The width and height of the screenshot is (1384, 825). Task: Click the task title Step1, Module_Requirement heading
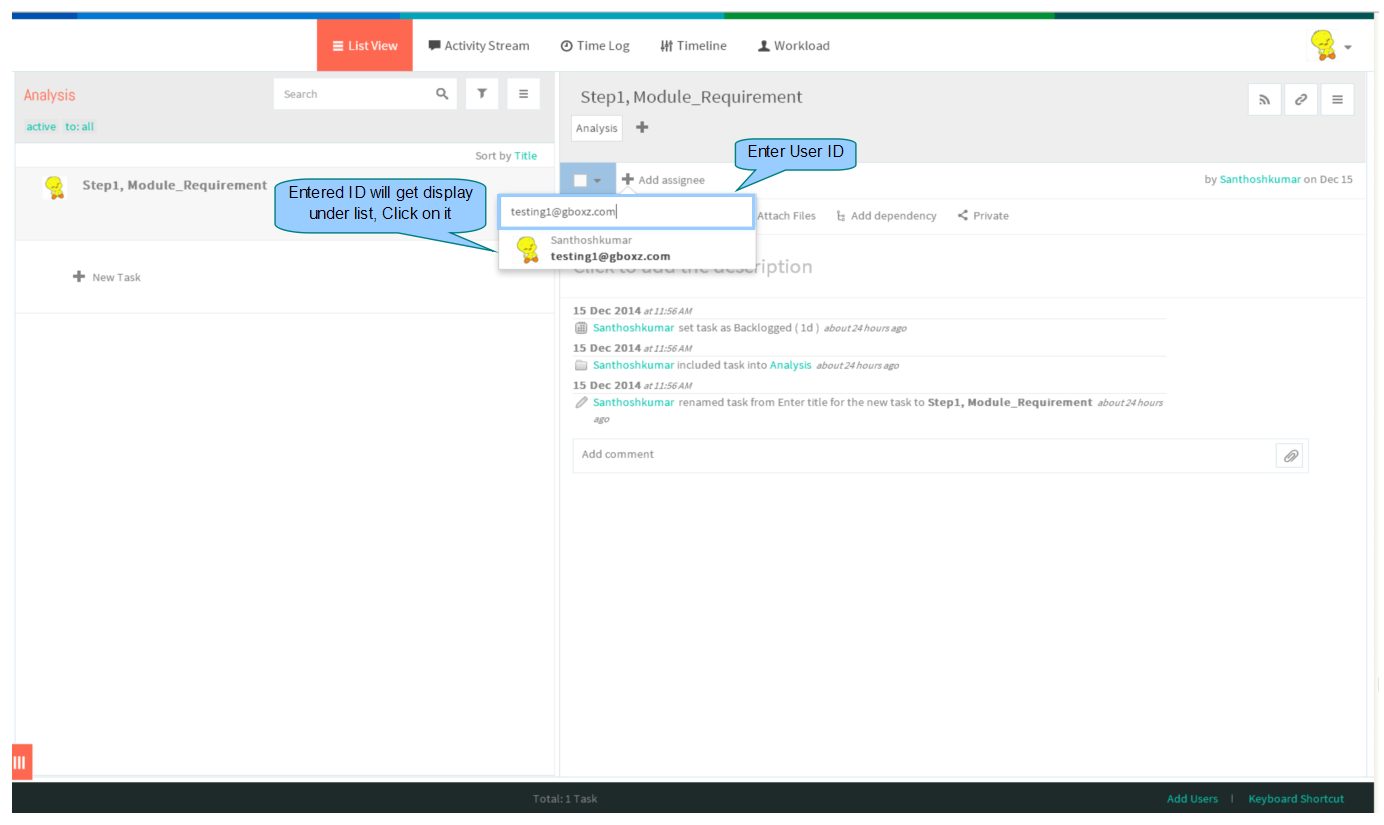click(x=691, y=97)
